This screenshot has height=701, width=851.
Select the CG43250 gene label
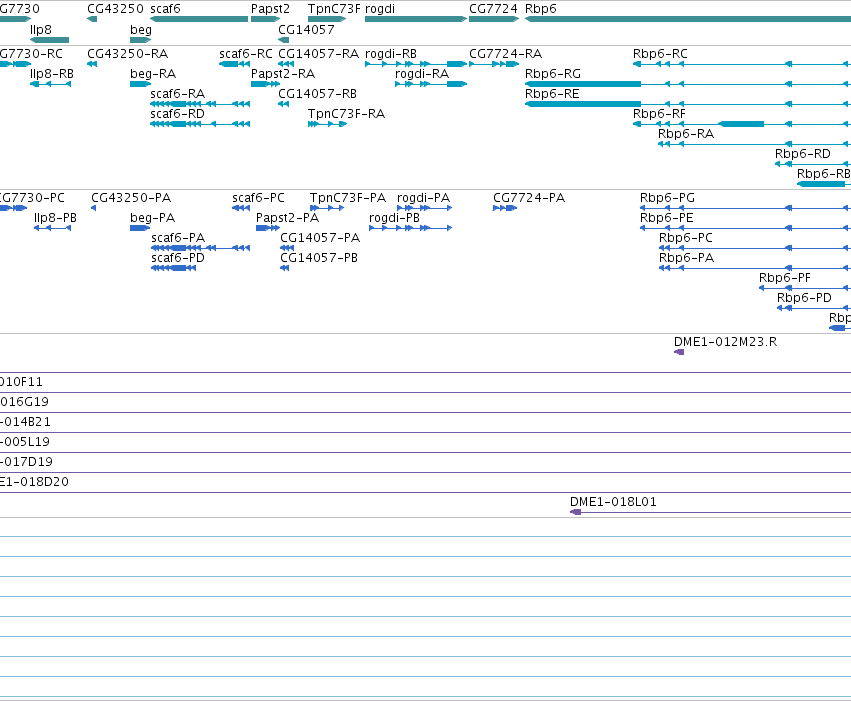pos(115,9)
